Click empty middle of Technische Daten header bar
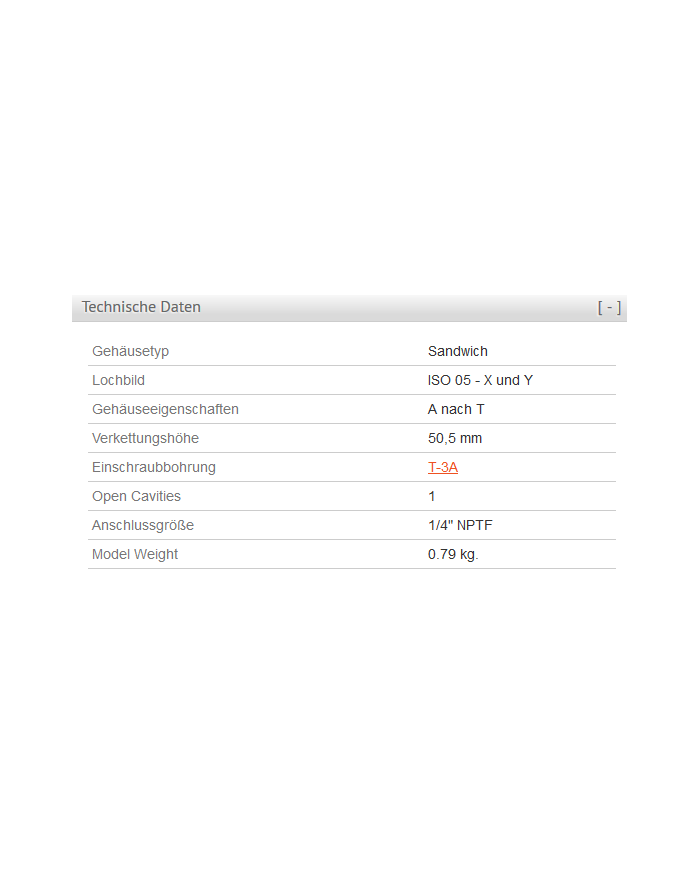 pyautogui.click(x=400, y=307)
